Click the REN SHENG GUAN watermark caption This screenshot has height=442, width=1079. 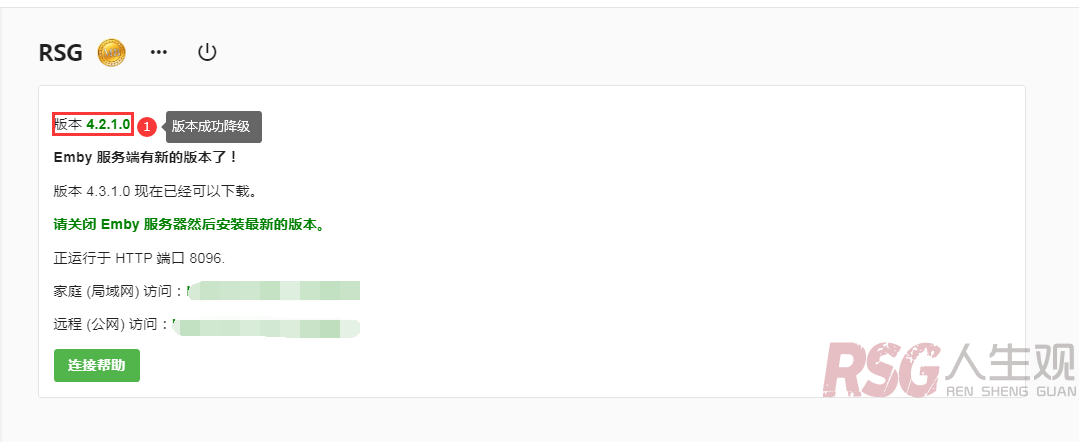1012,391
